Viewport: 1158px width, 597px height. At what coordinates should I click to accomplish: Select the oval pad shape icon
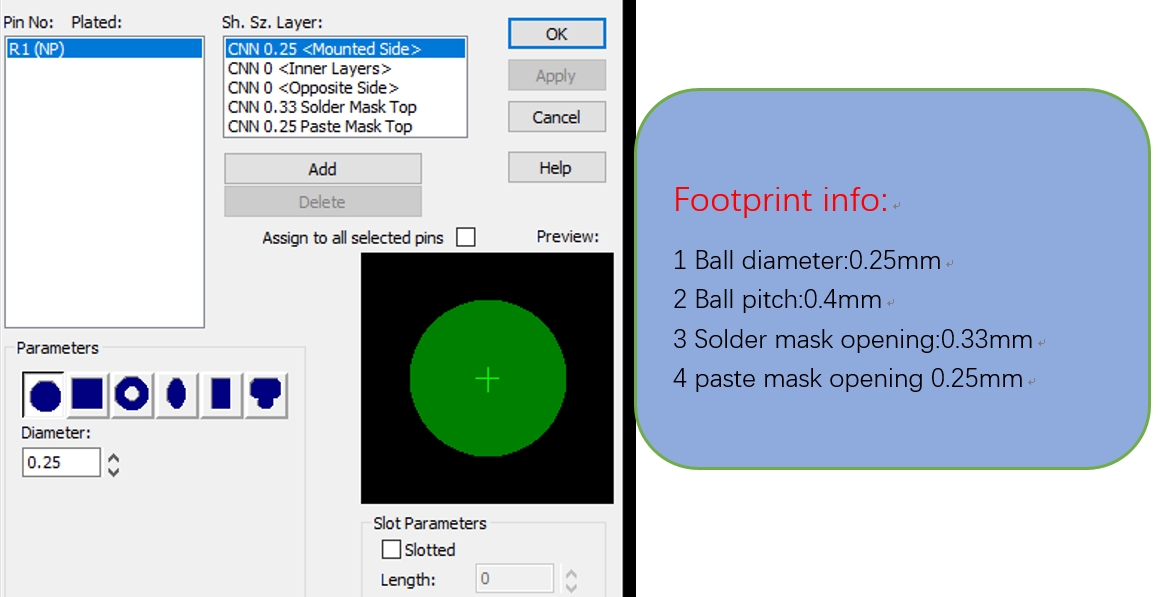[x=176, y=393]
